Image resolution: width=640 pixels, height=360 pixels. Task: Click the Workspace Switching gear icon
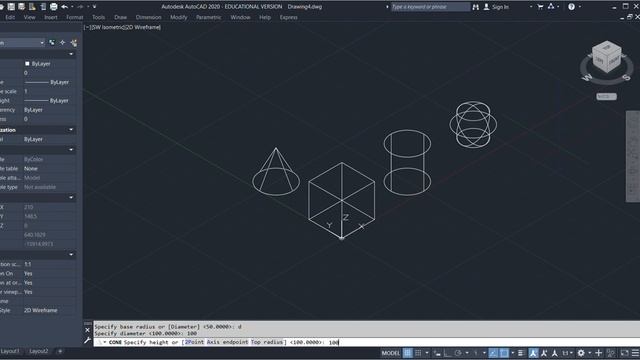[x=581, y=353]
